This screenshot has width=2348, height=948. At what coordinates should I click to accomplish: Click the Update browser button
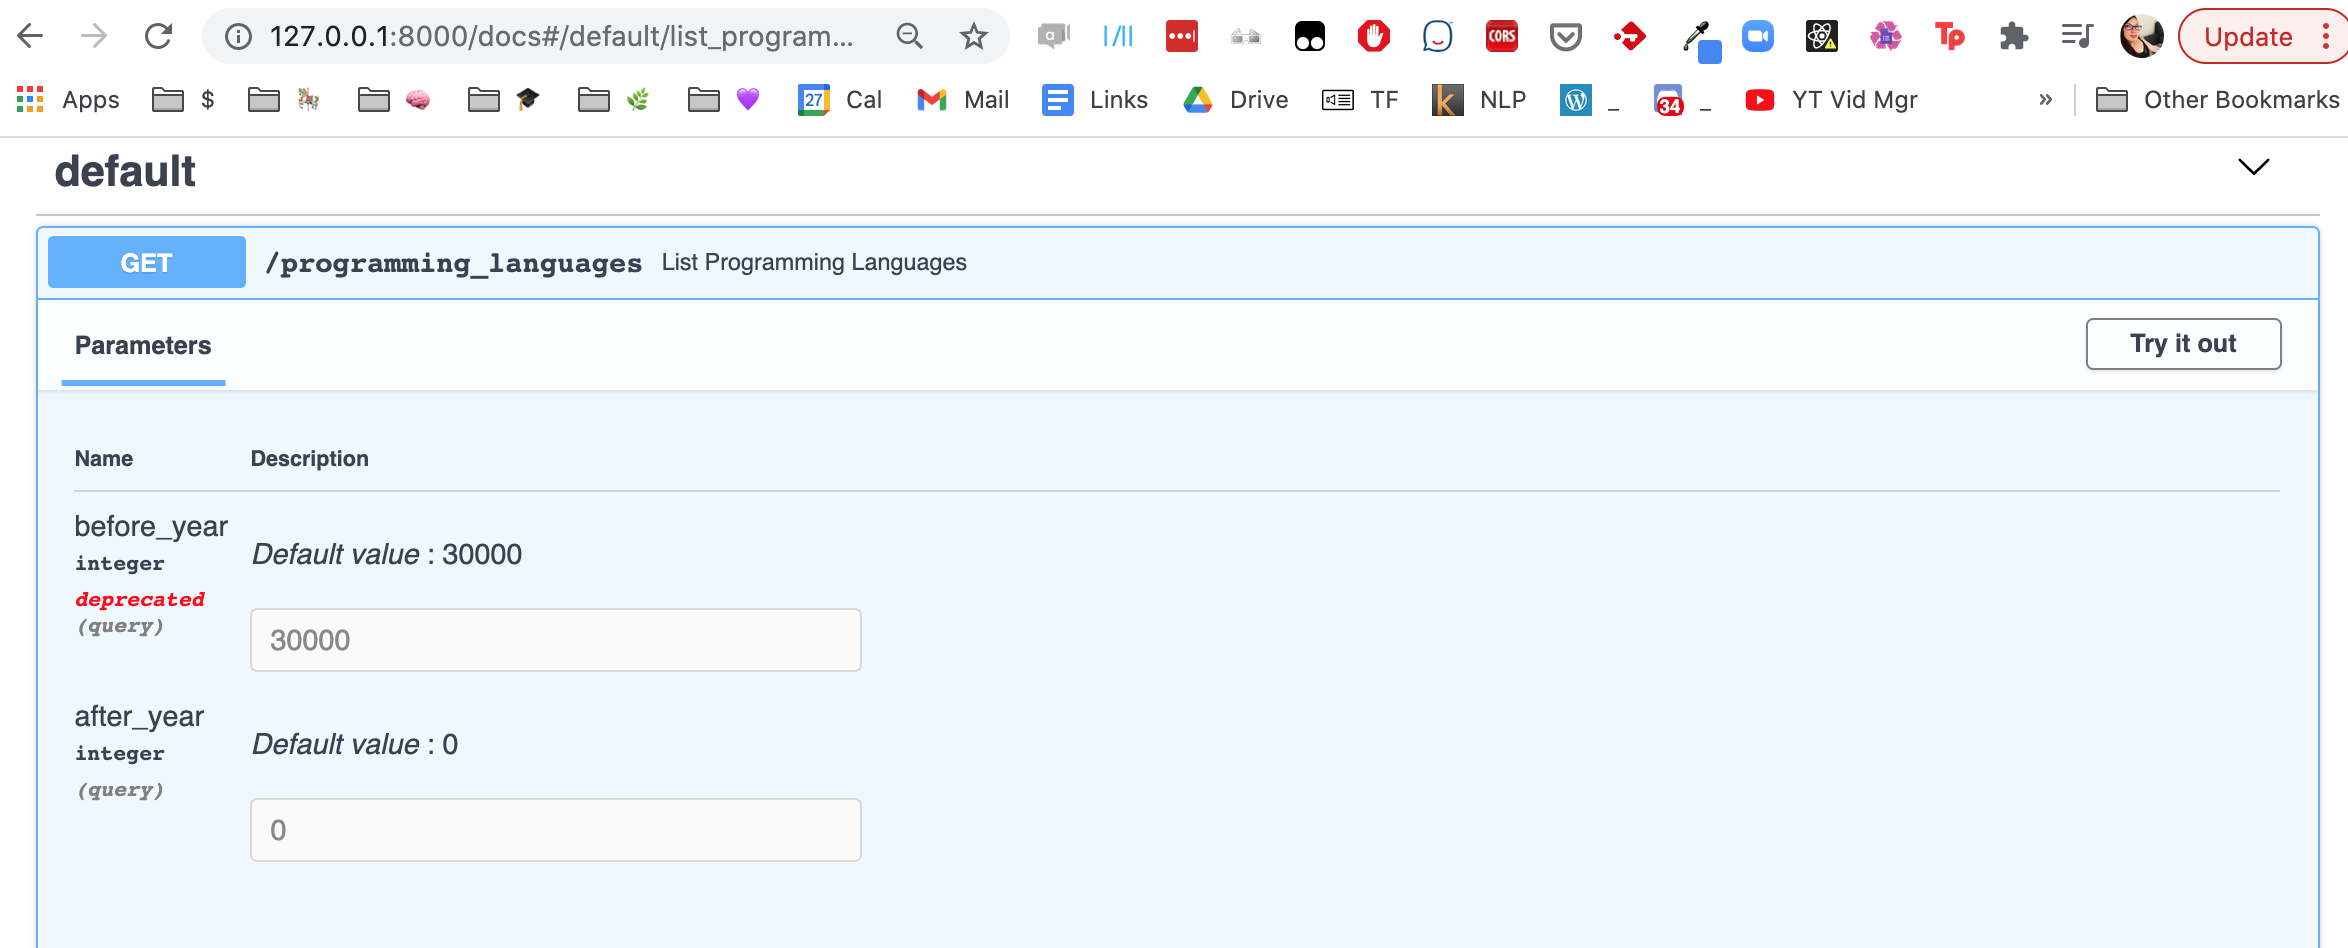2246,36
